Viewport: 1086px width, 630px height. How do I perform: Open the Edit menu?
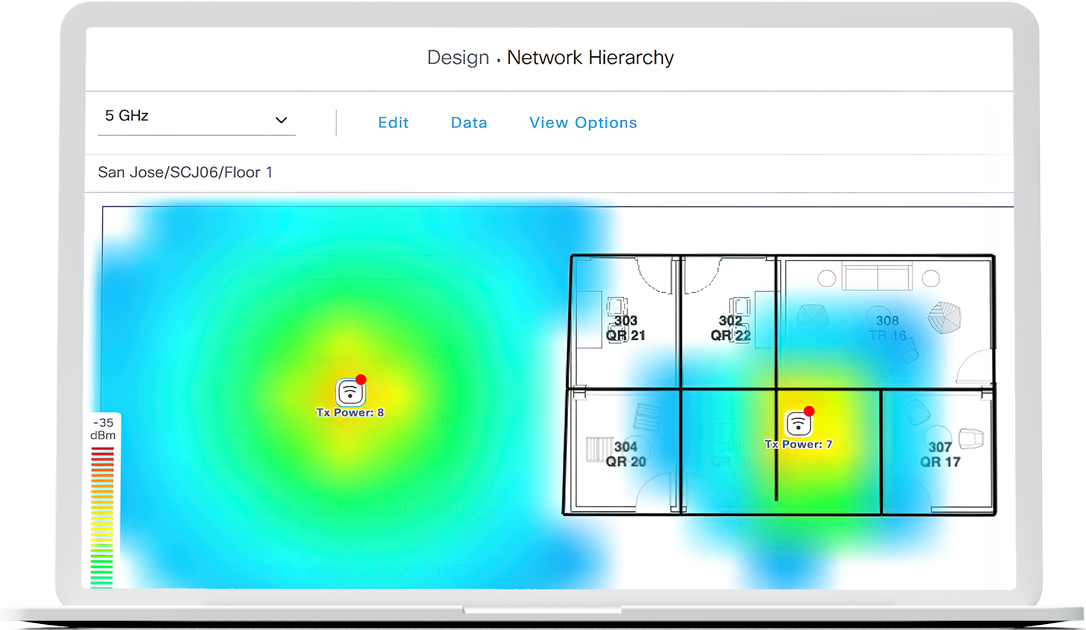pyautogui.click(x=393, y=123)
